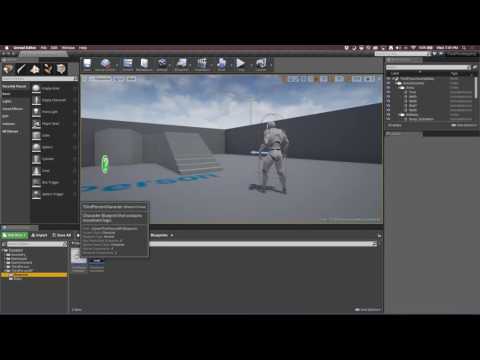Screen dimensions: 480x360
Task: Open the Marketplace toolbar icon
Action: (x=144, y=64)
